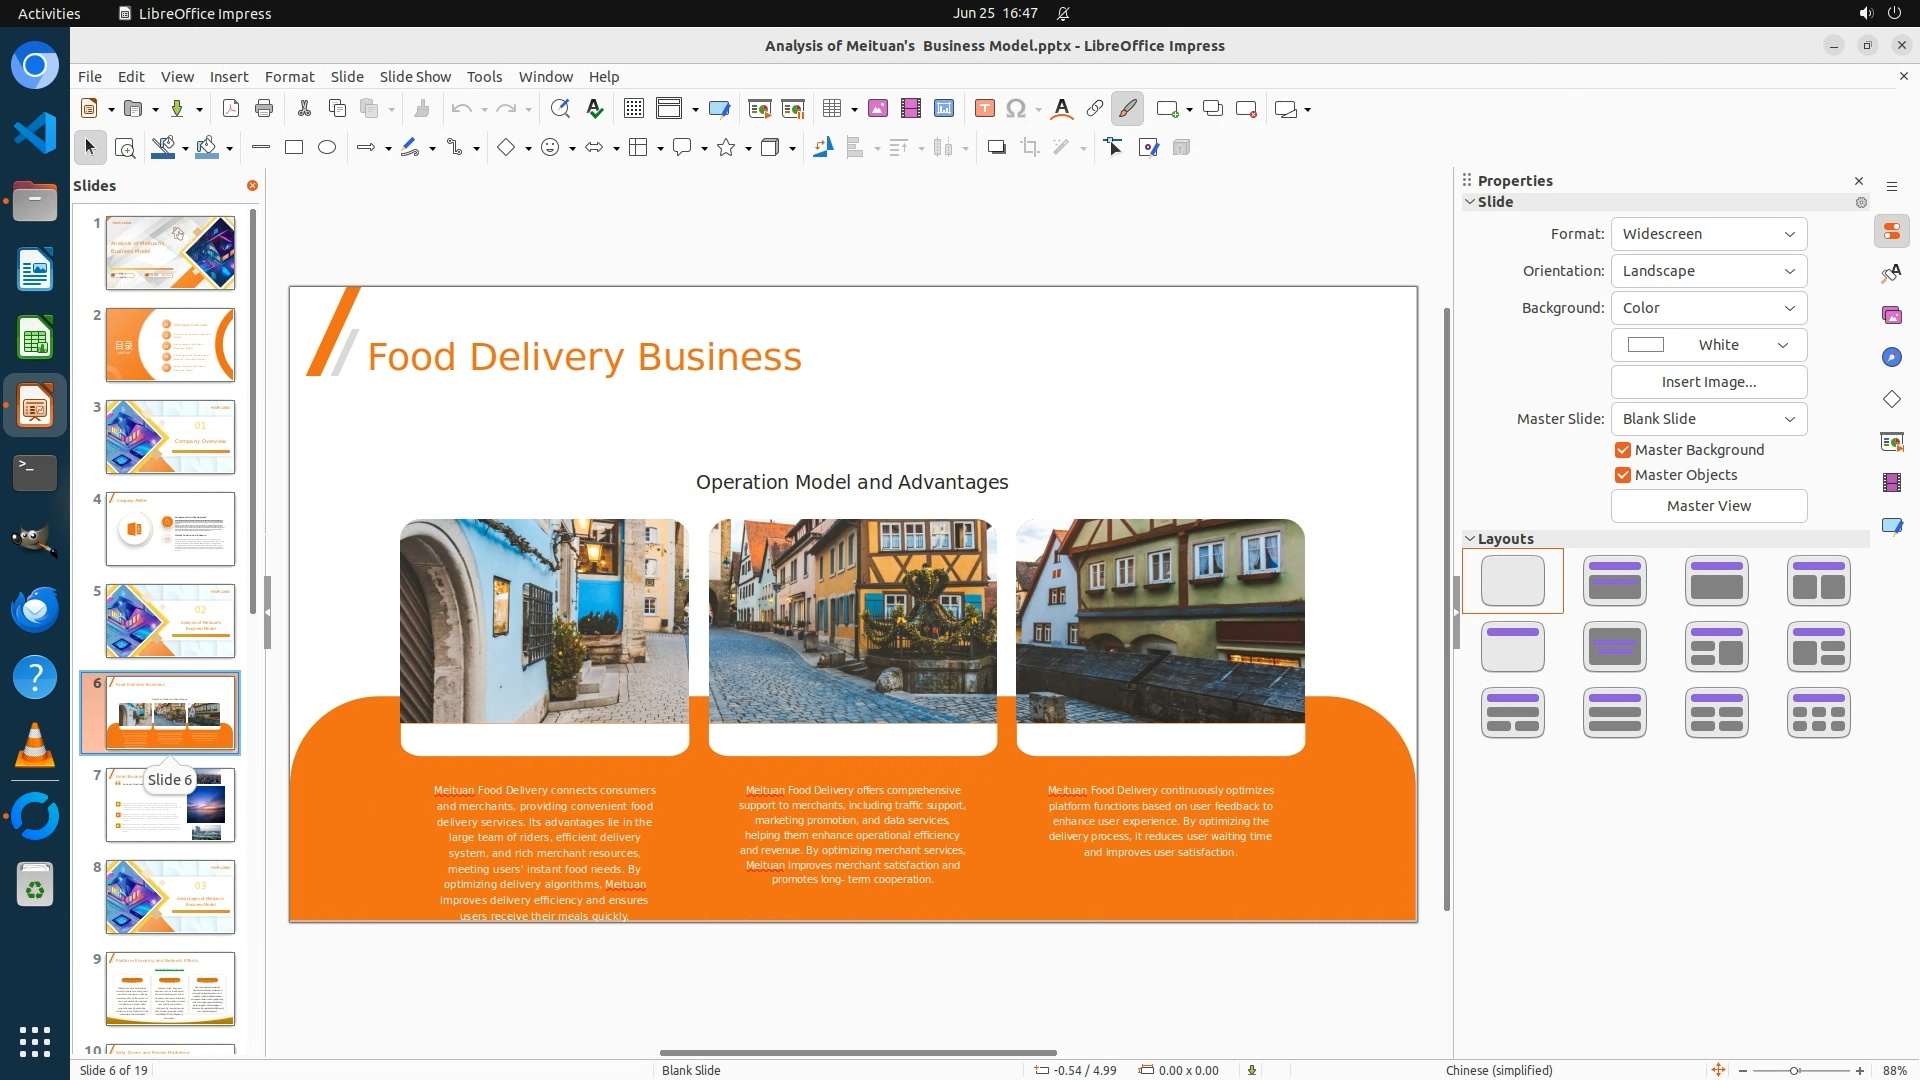Open the Format dropdown showing Widescreen
This screenshot has height=1080, width=1920.
(1708, 234)
